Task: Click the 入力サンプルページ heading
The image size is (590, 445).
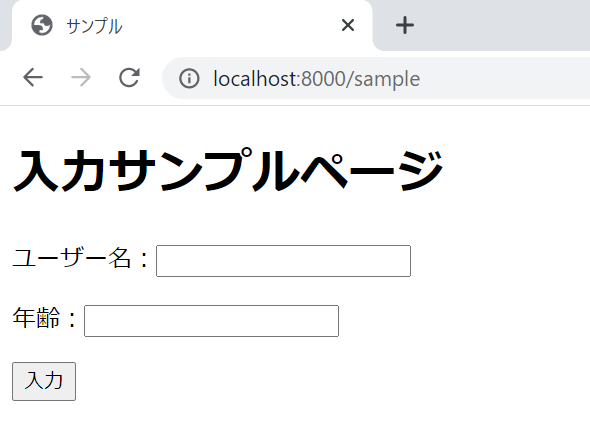Action: pyautogui.click(x=228, y=170)
